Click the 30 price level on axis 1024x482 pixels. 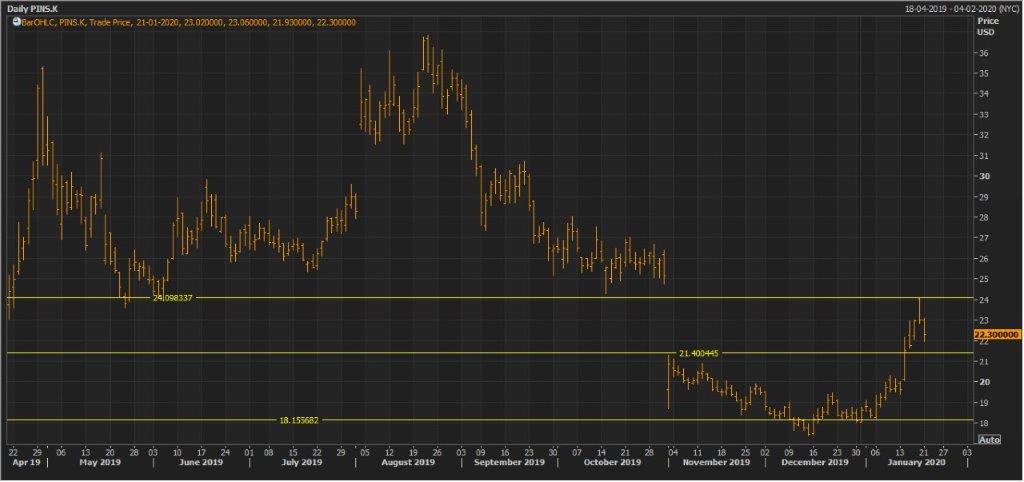click(984, 177)
